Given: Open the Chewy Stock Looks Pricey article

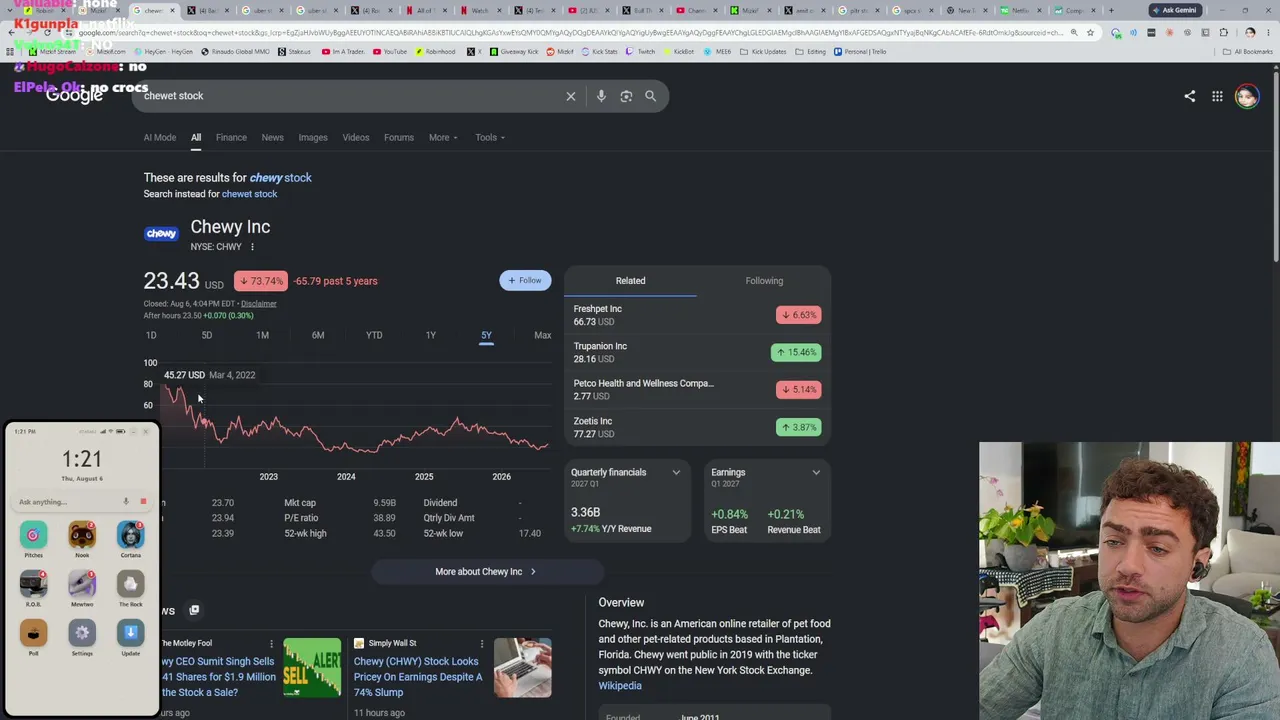Looking at the screenshot, I should (x=418, y=677).
